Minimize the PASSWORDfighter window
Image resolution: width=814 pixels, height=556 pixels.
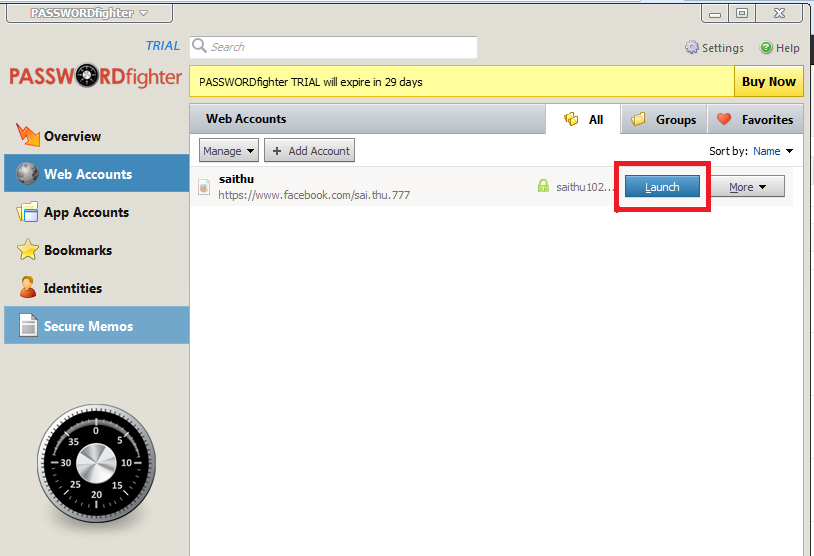click(x=715, y=13)
